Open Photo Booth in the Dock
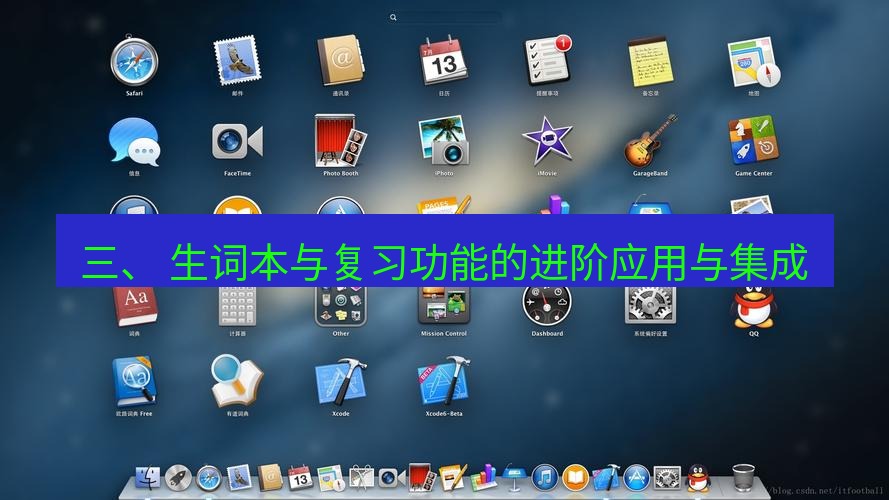The image size is (889, 500). (x=422, y=477)
